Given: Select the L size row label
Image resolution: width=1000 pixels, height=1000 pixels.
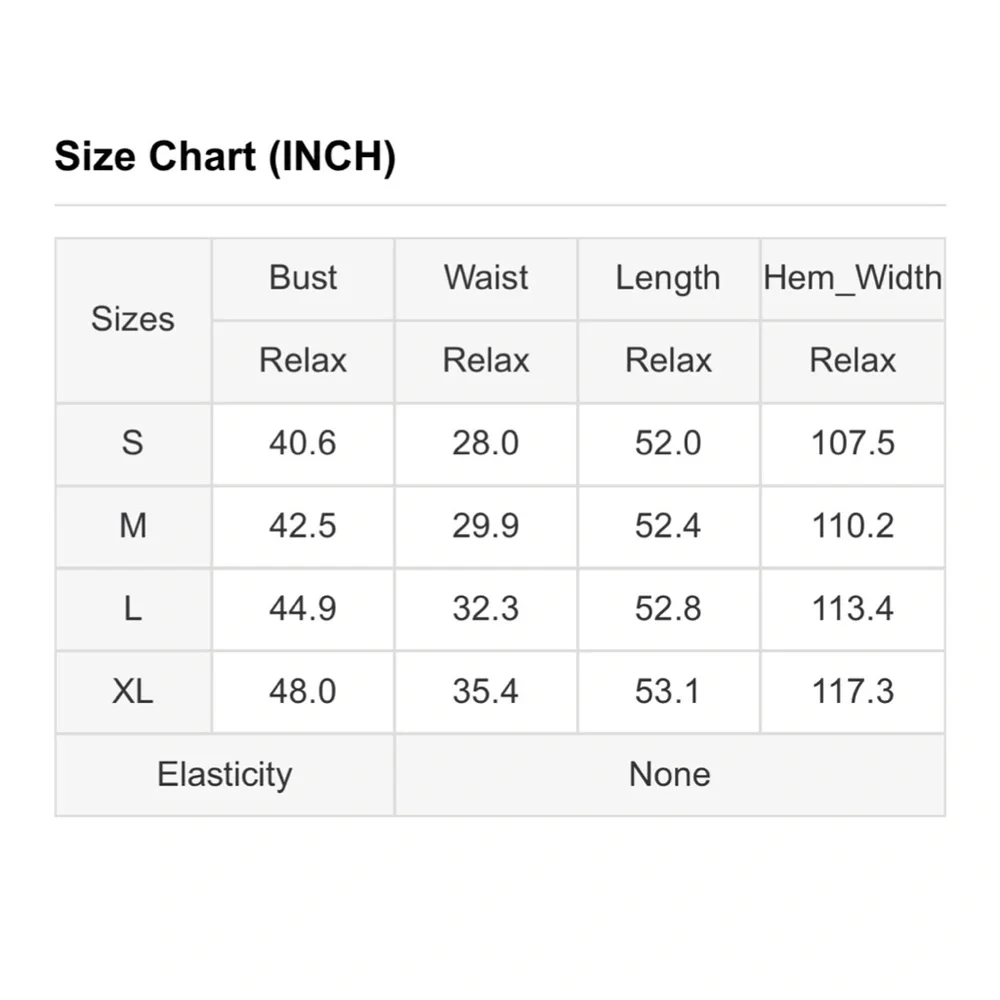Looking at the screenshot, I should click(x=133, y=609).
